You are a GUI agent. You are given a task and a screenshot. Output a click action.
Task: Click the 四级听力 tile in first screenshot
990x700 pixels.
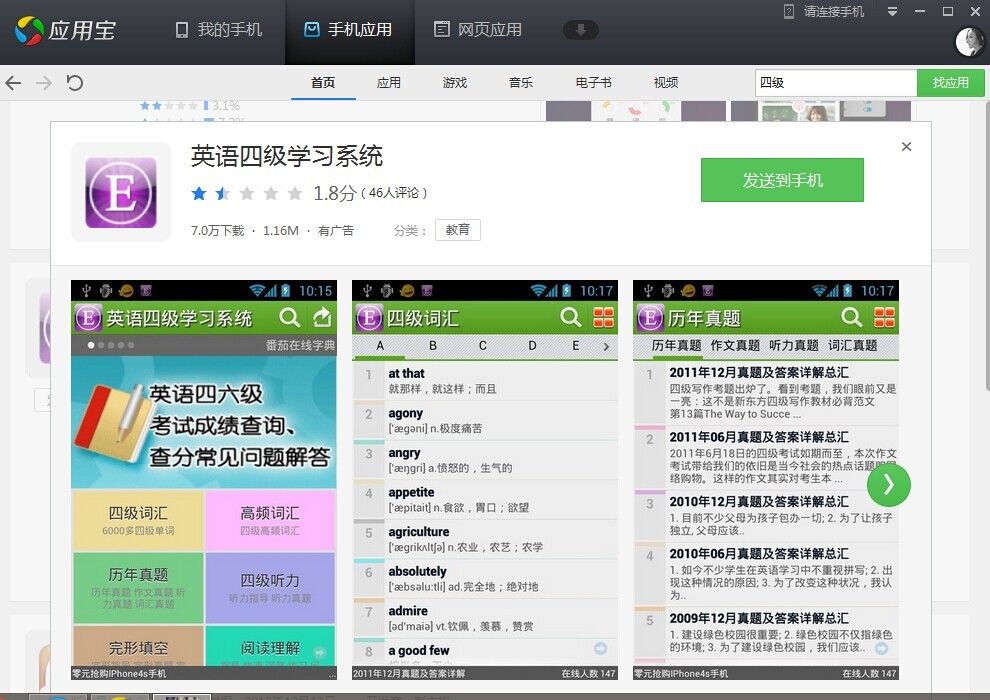(x=270, y=588)
